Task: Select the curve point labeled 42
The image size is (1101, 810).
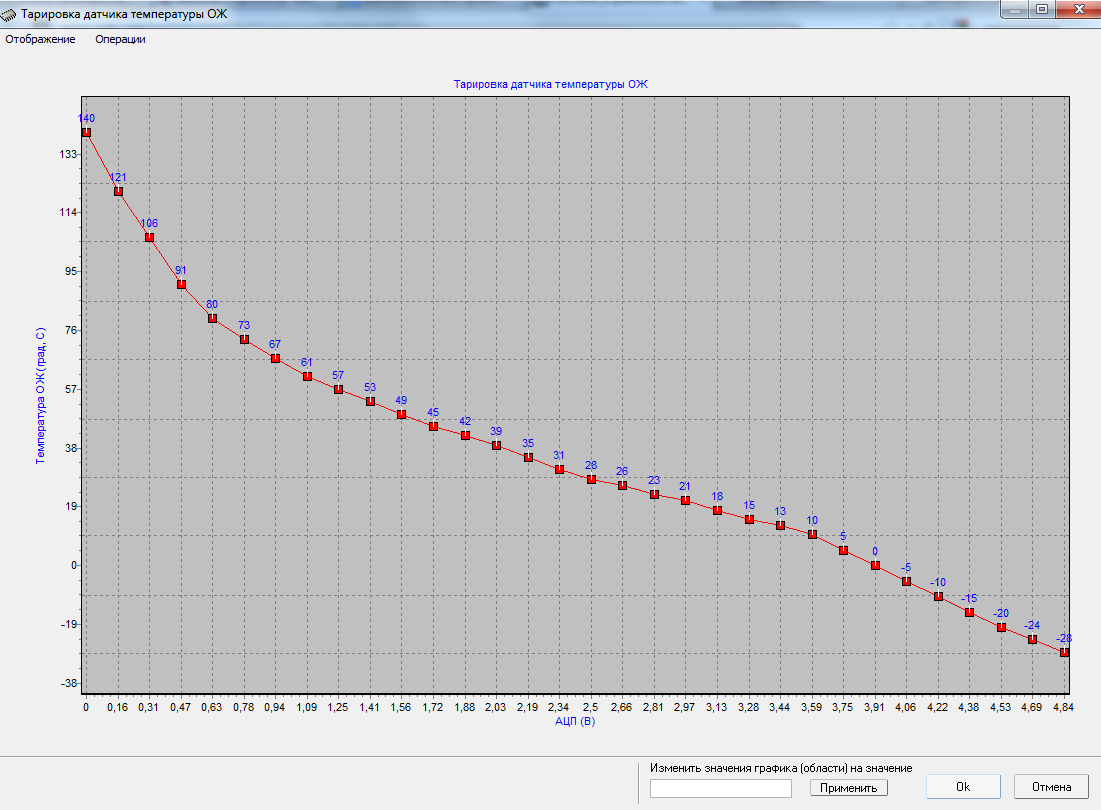Action: 465,435
